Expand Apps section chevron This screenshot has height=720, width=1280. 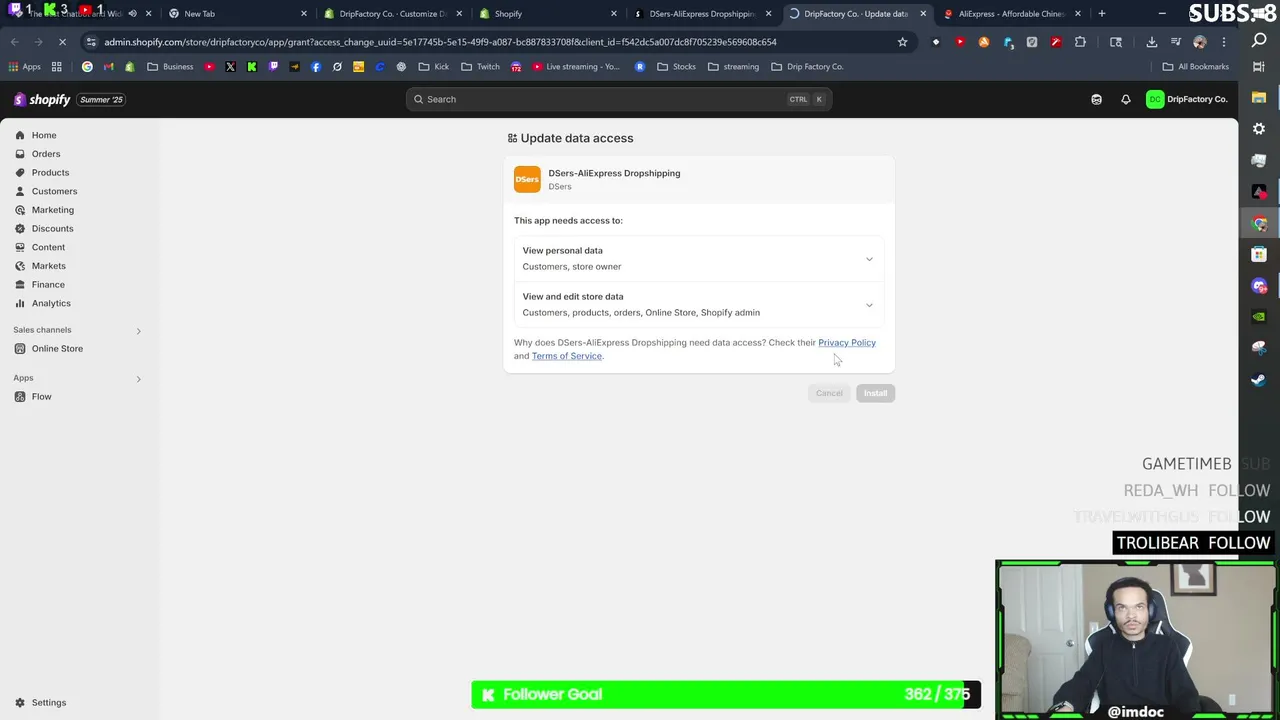(138, 379)
